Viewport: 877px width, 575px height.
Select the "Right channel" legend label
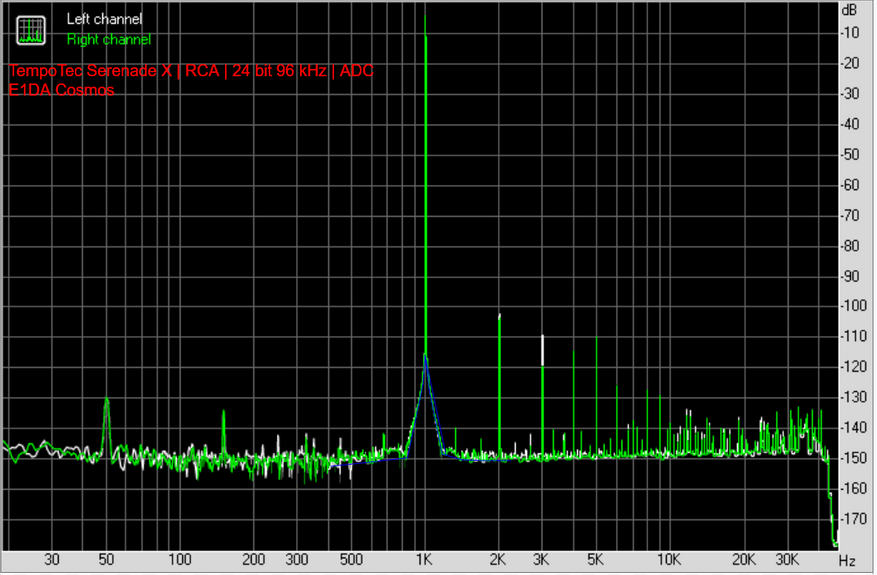pyautogui.click(x=109, y=40)
